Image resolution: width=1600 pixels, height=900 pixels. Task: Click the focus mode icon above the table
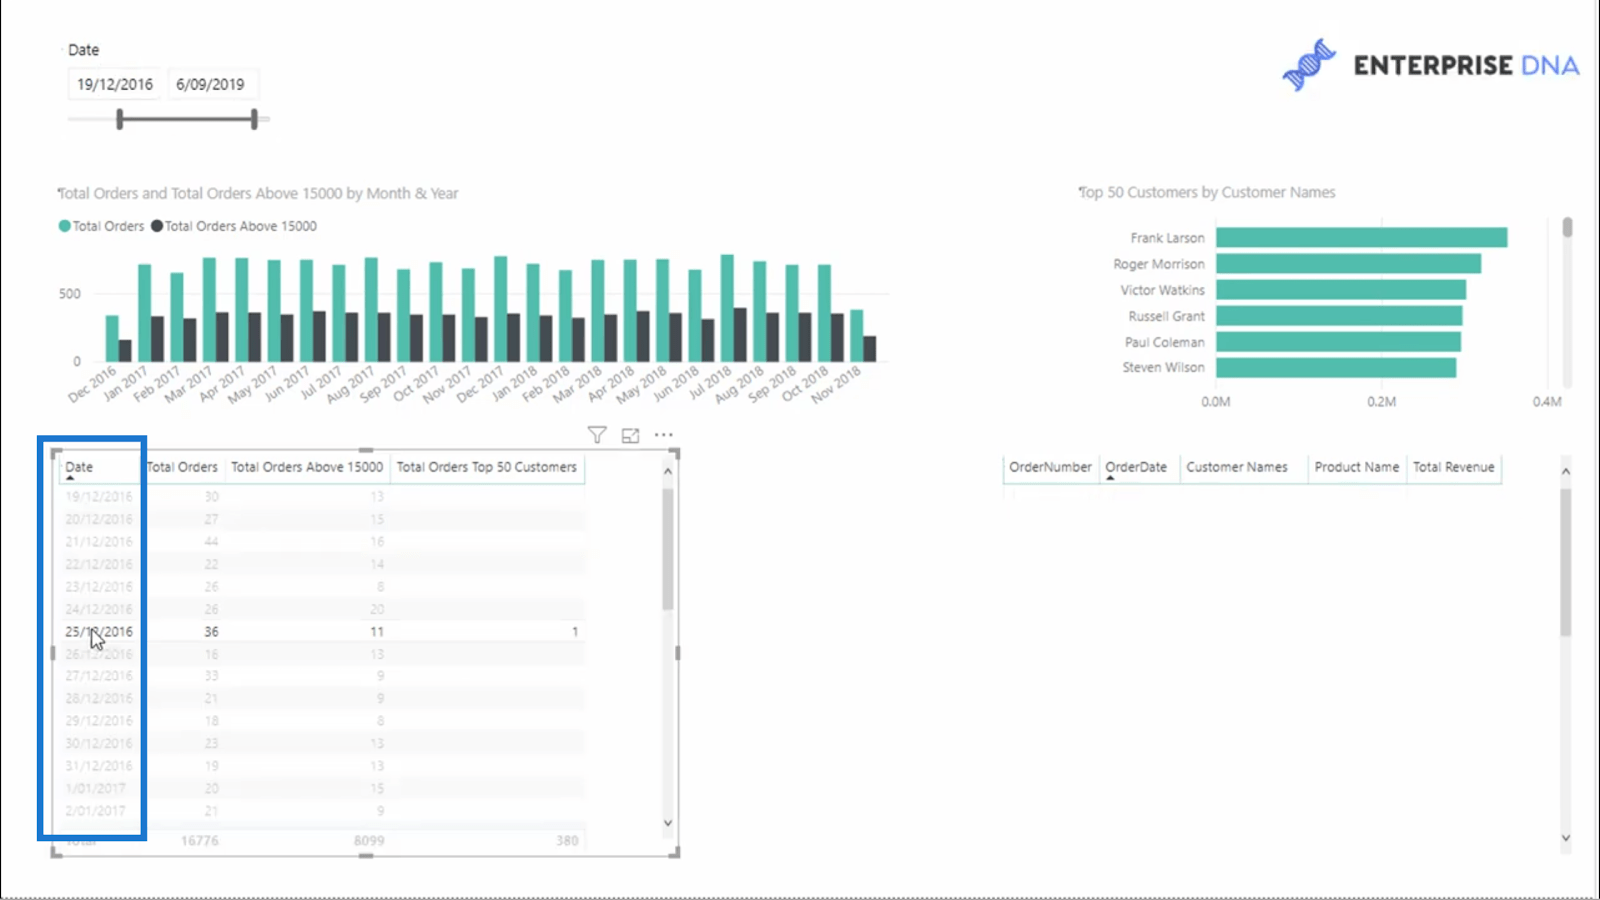pos(630,435)
